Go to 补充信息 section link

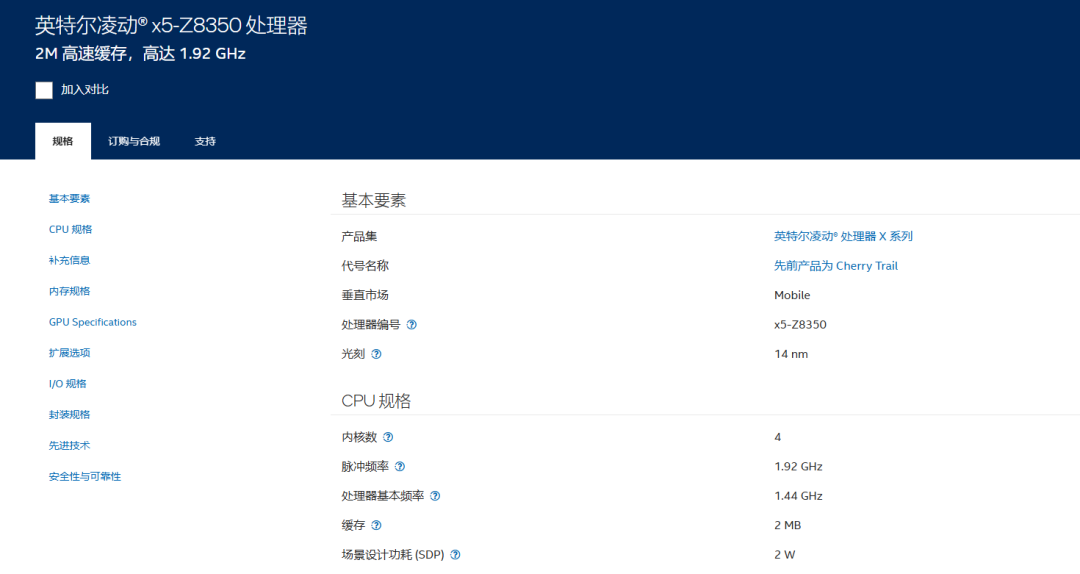click(x=70, y=260)
